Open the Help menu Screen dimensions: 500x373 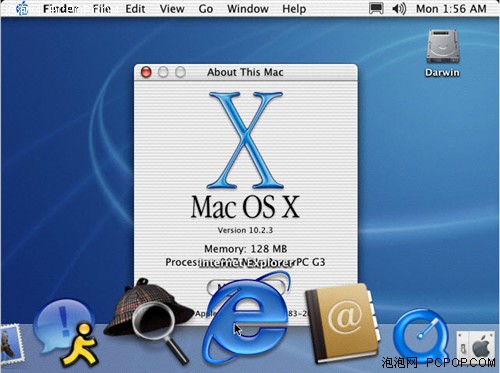pyautogui.click(x=294, y=9)
